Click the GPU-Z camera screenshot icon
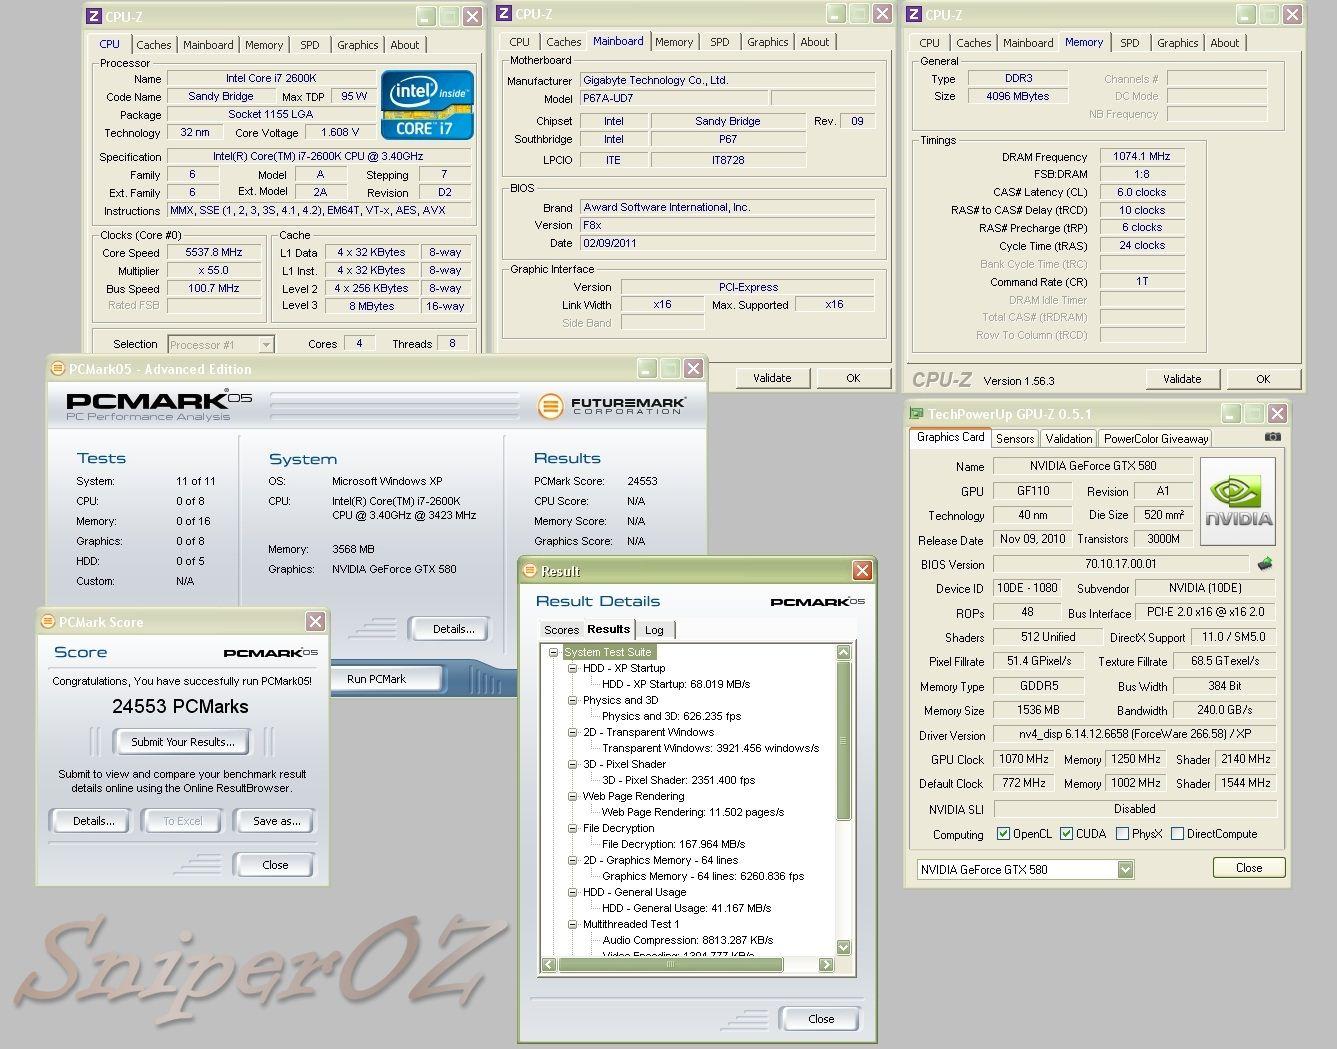This screenshot has height=1049, width=1337. (1272, 437)
